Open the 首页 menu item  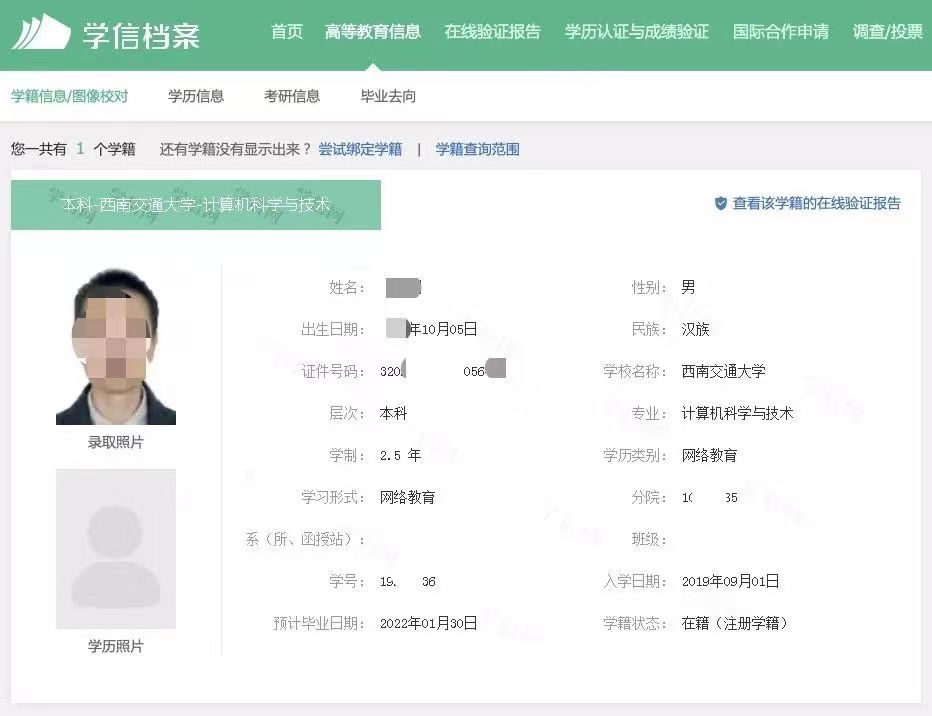coord(286,32)
